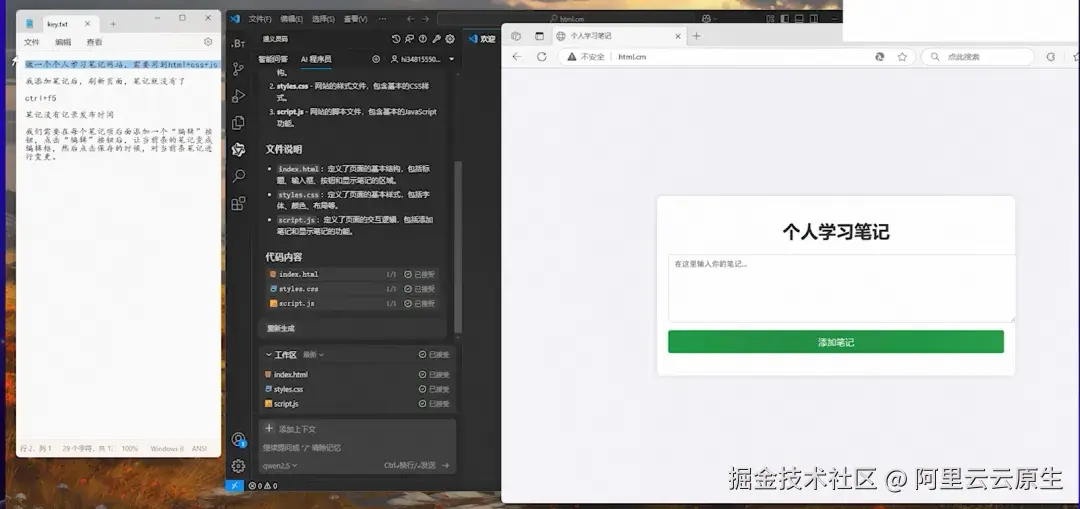Image resolution: width=1080 pixels, height=509 pixels.
Task: Click the note textarea on webpage
Action: tap(842, 288)
